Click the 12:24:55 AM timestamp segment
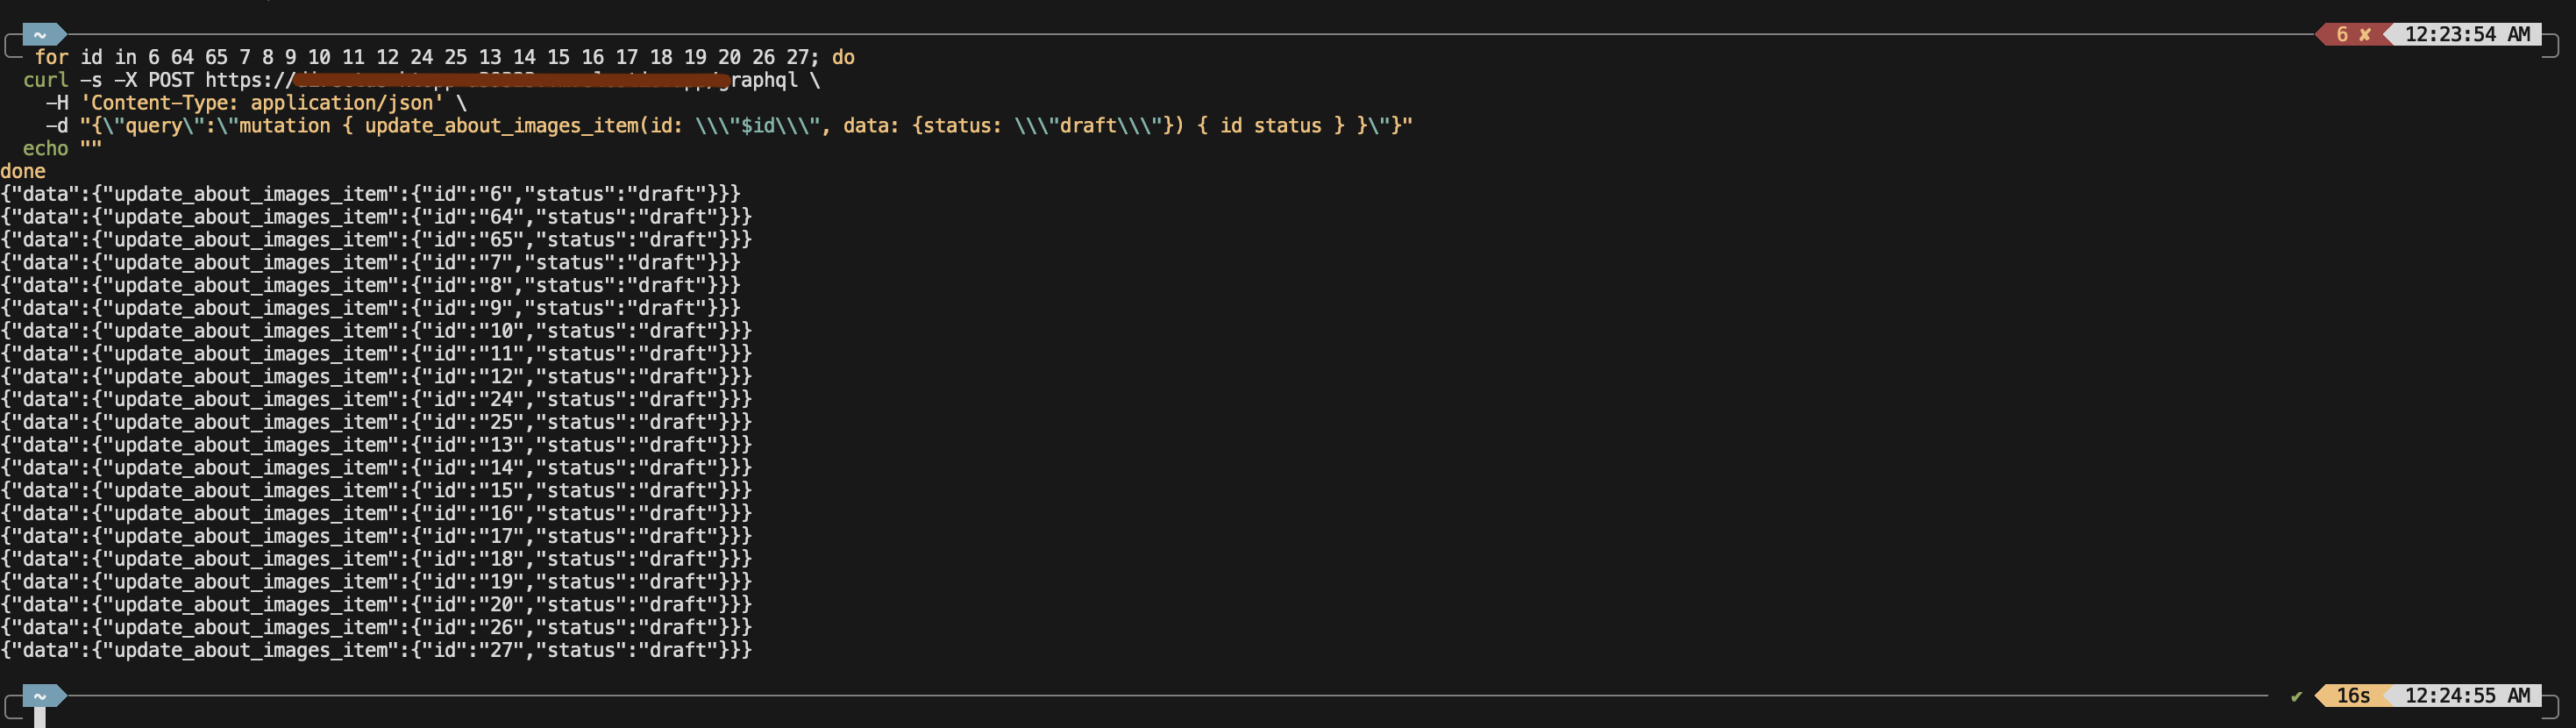 (x=2466, y=695)
